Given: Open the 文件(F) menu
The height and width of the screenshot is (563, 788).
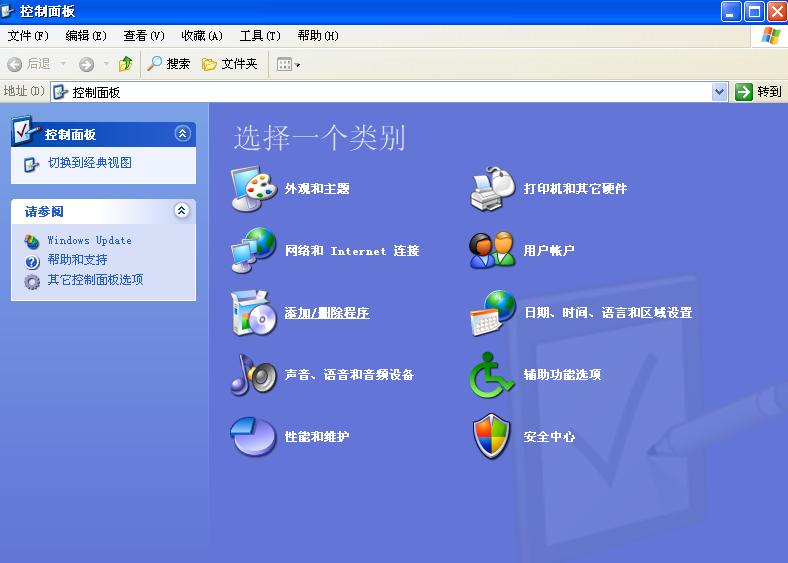Looking at the screenshot, I should tap(28, 36).
